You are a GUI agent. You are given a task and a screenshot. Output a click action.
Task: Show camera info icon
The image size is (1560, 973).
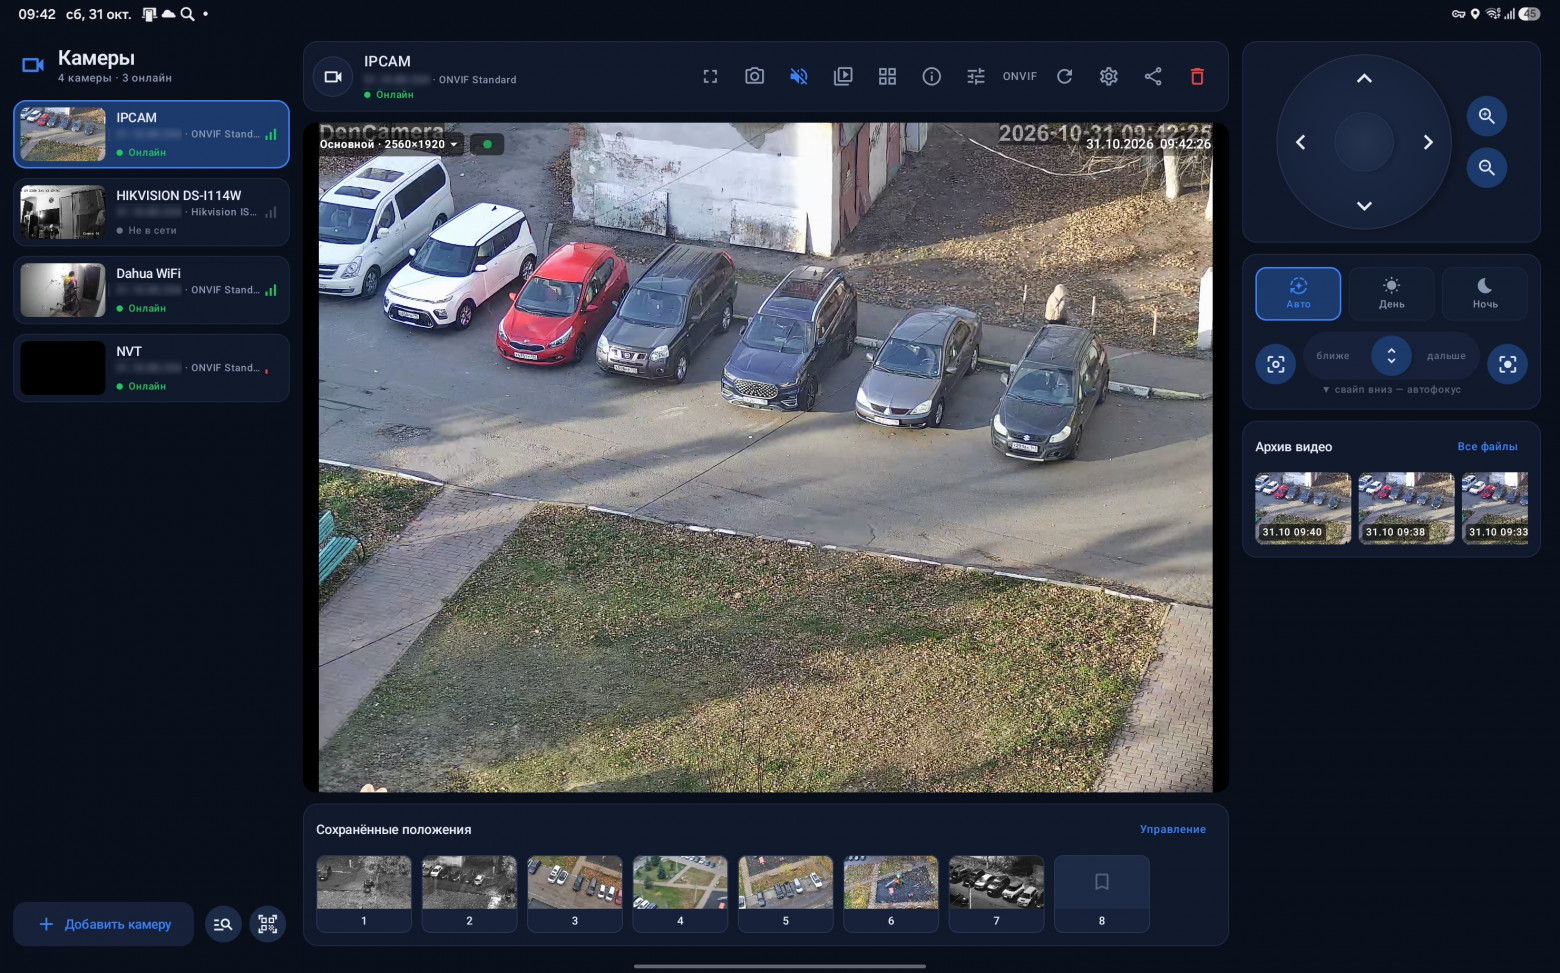[931, 76]
